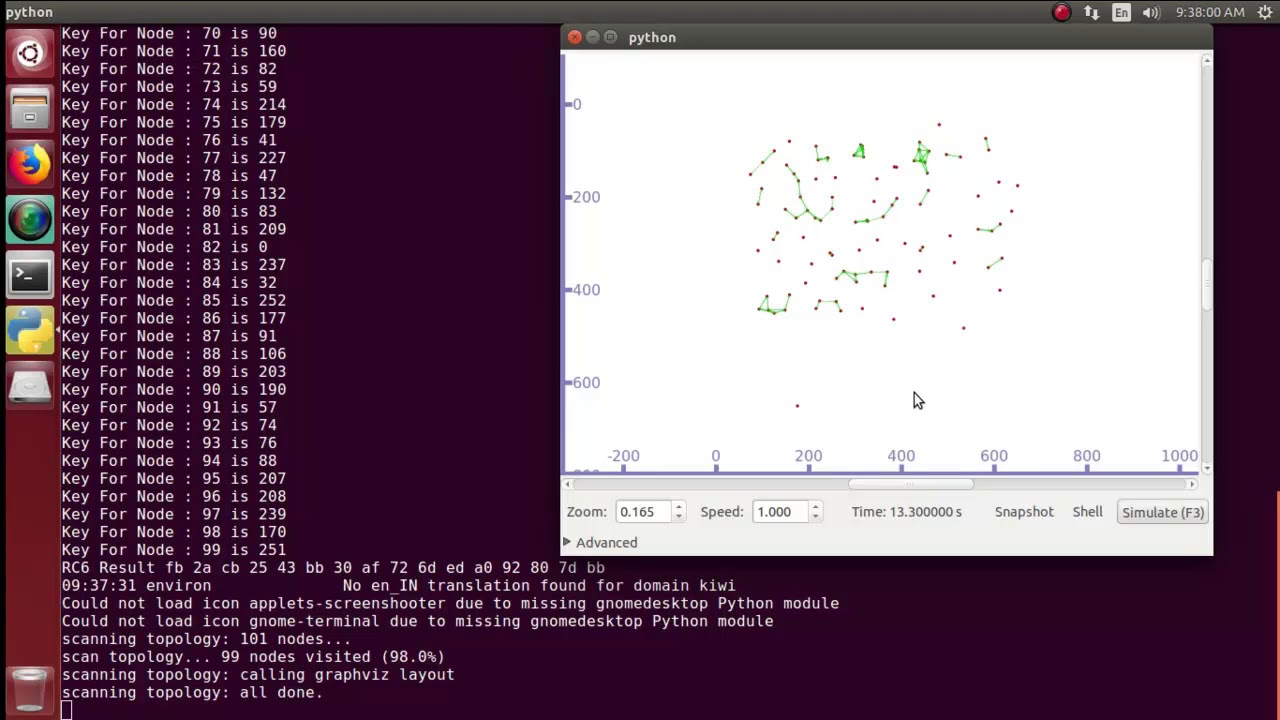Click the Zoom value field
1280x720 pixels.
pyautogui.click(x=643, y=512)
